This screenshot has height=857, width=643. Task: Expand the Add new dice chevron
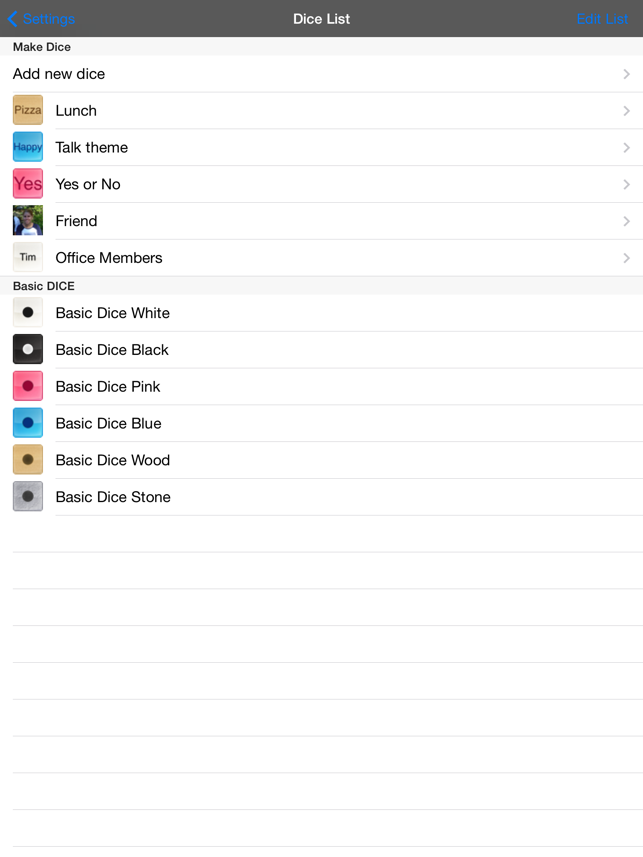[x=627, y=74]
